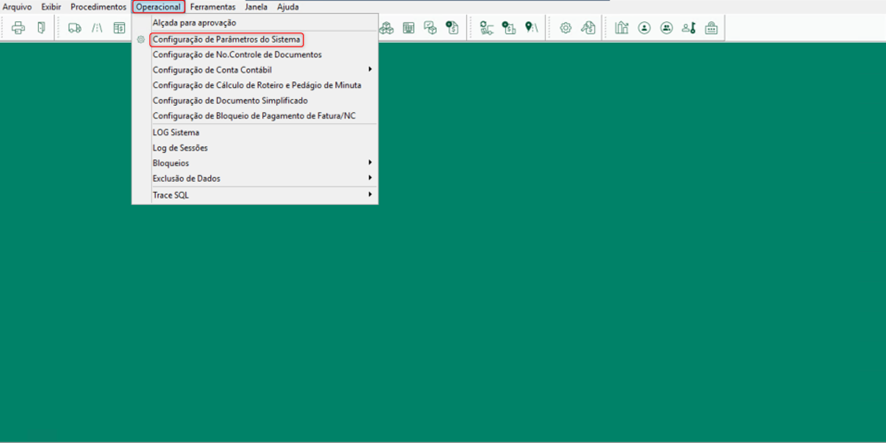The height and width of the screenshot is (443, 886).
Task: Choose Configuração de Parâmetros do Sistema
Action: (255, 40)
